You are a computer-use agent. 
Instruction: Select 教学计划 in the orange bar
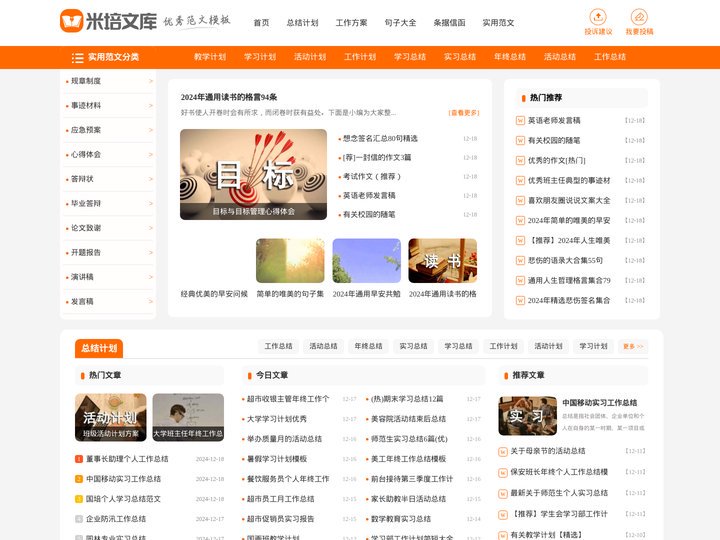point(210,57)
